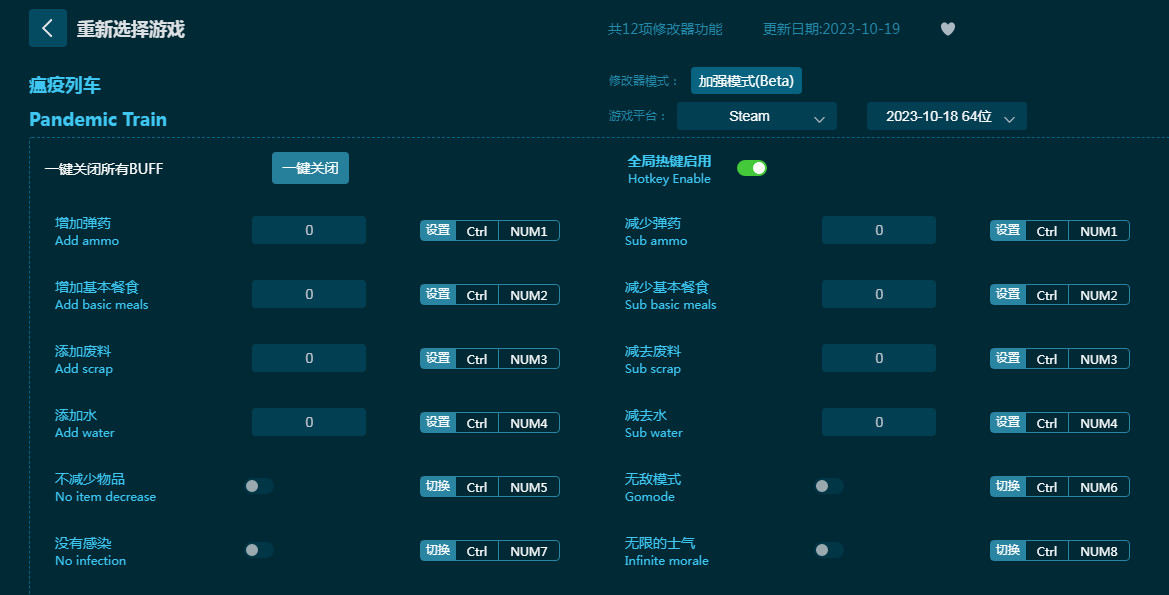Click 切换 button for No item decrease

point(438,487)
